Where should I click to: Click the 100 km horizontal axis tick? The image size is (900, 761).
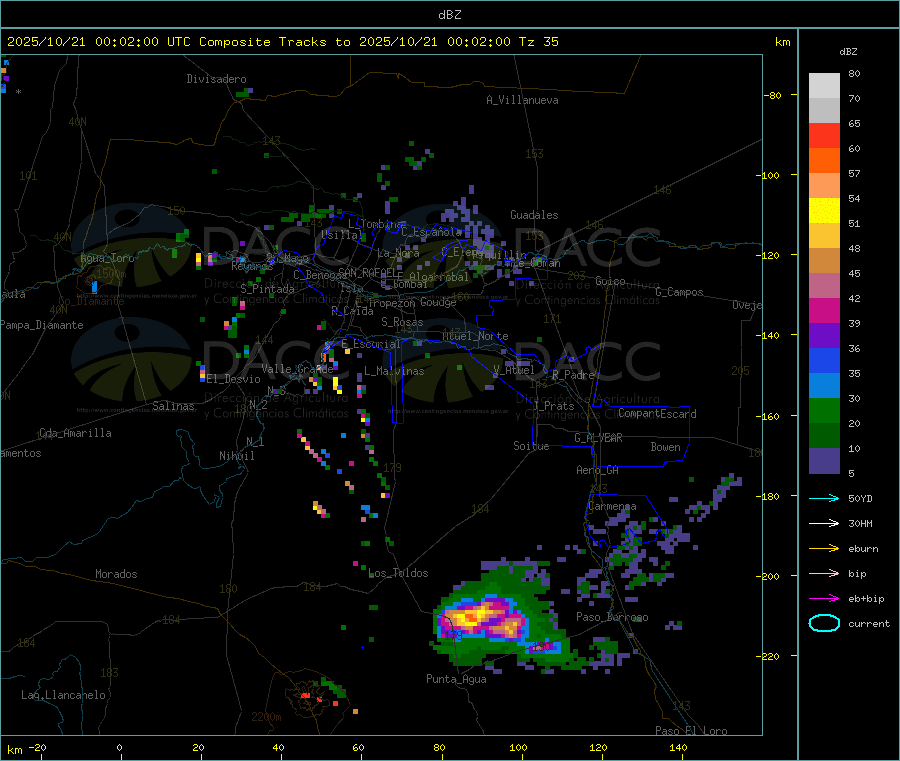pos(518,747)
